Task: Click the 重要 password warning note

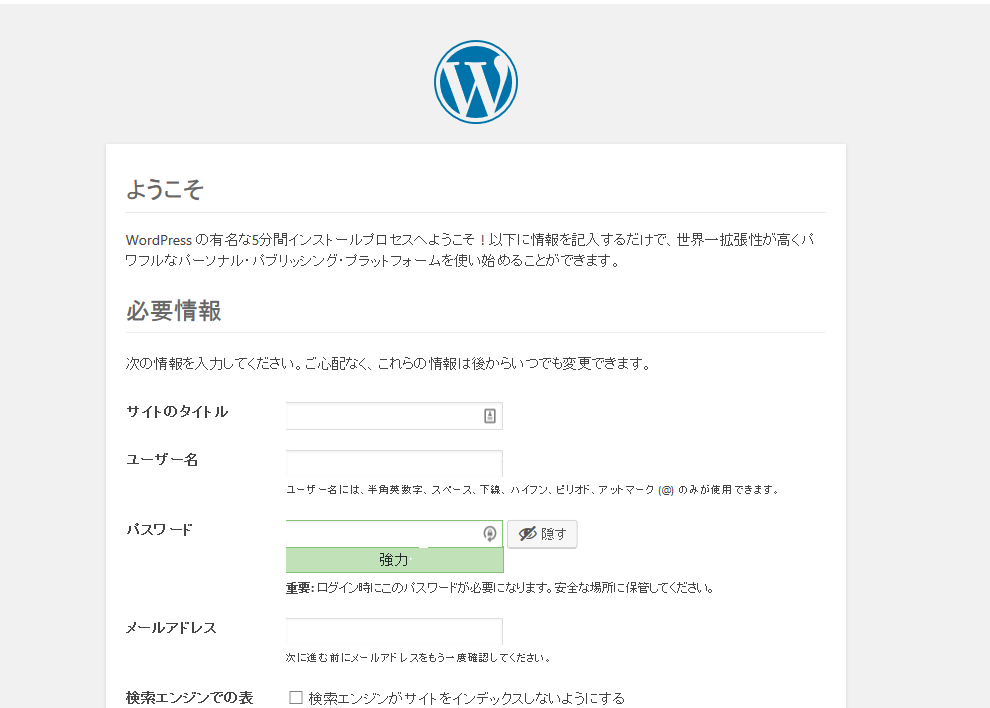Action: tap(499, 588)
